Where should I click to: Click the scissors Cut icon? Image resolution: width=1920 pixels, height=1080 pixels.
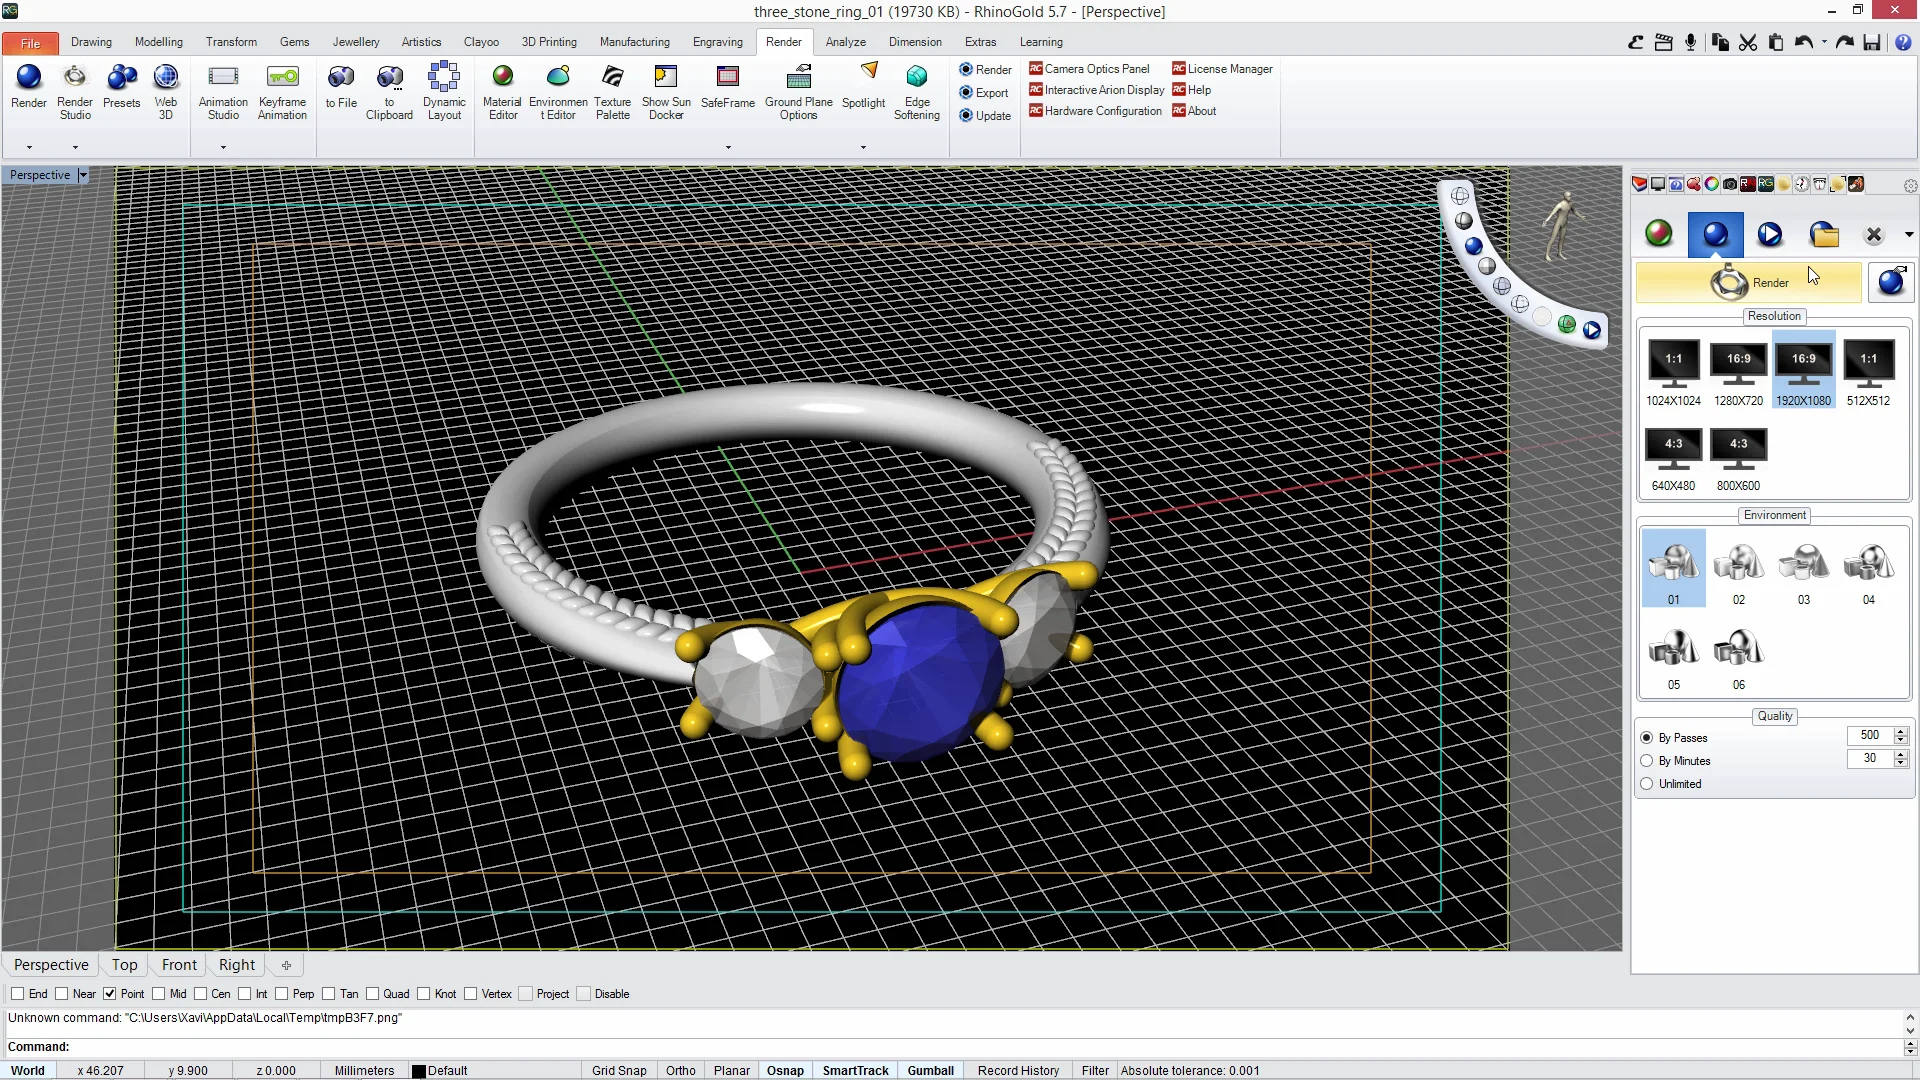[x=1748, y=42]
